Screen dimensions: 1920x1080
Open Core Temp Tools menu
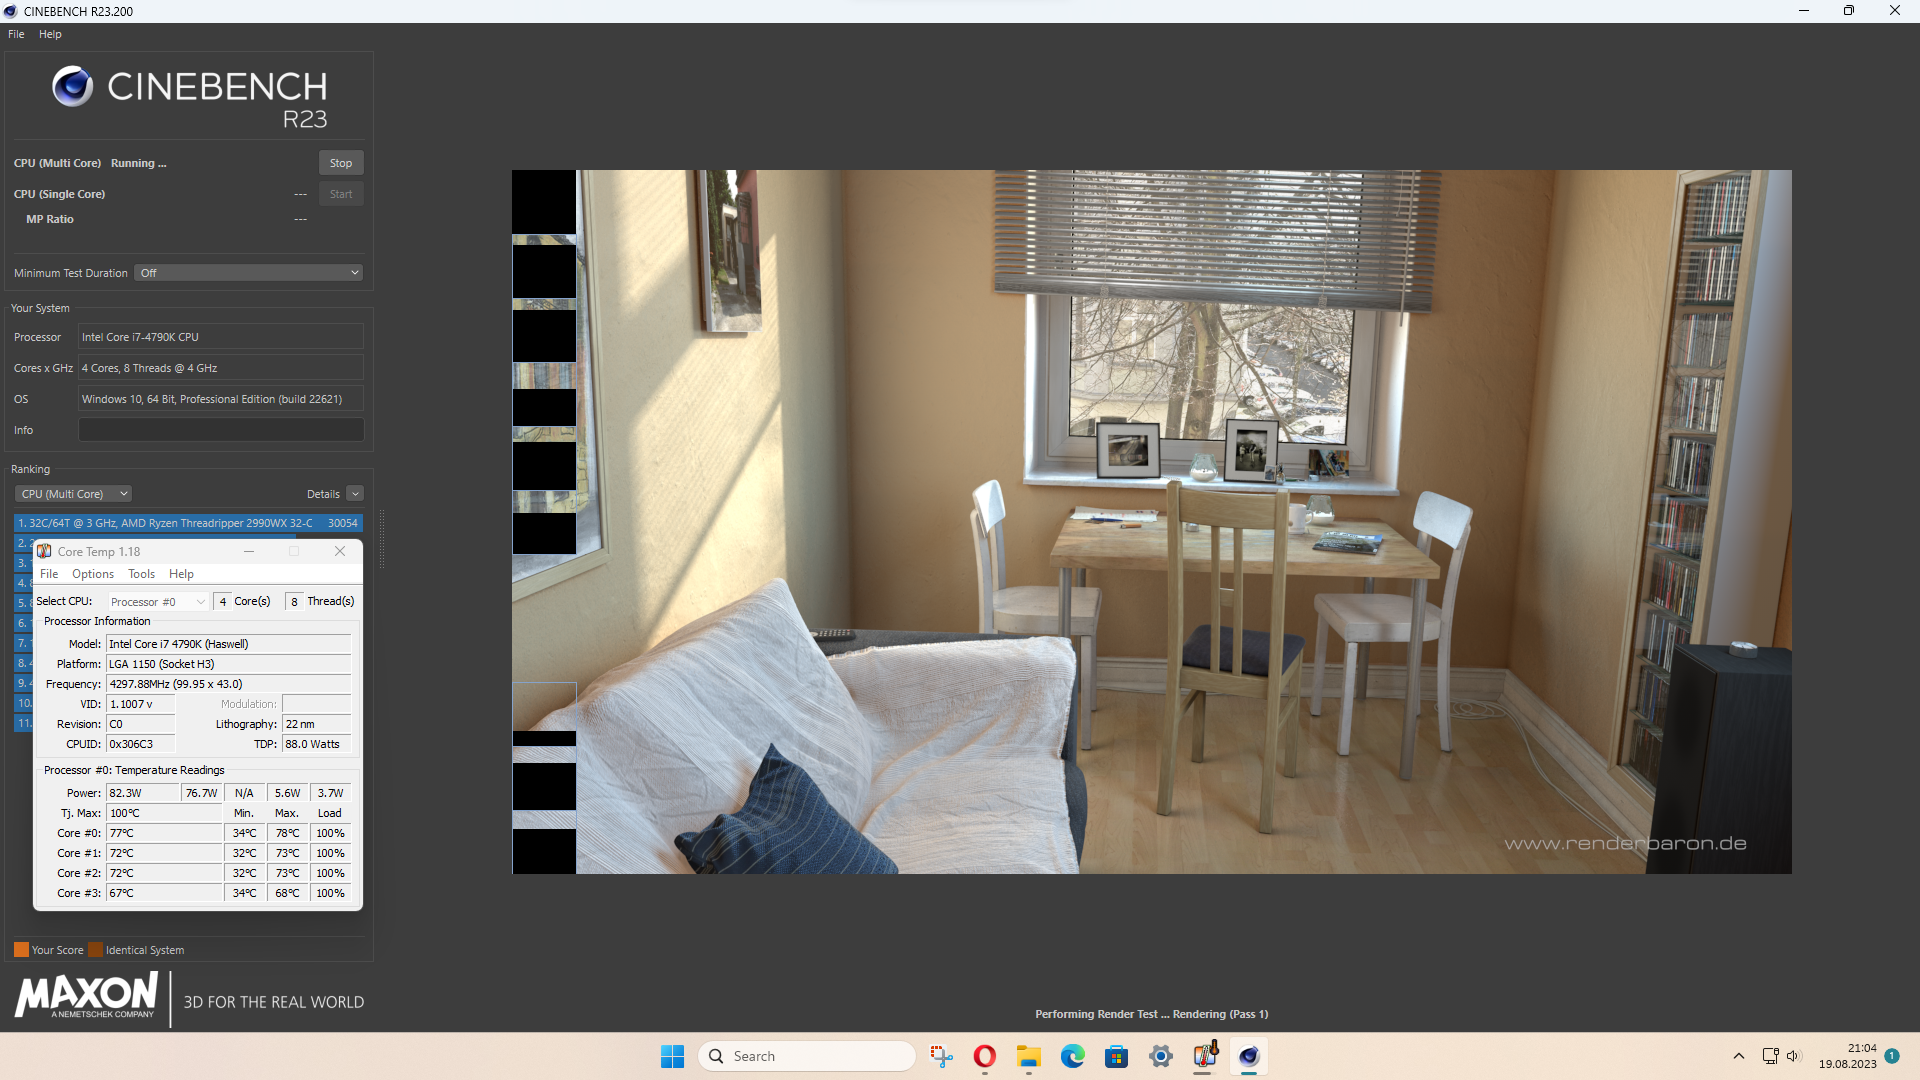click(x=141, y=574)
